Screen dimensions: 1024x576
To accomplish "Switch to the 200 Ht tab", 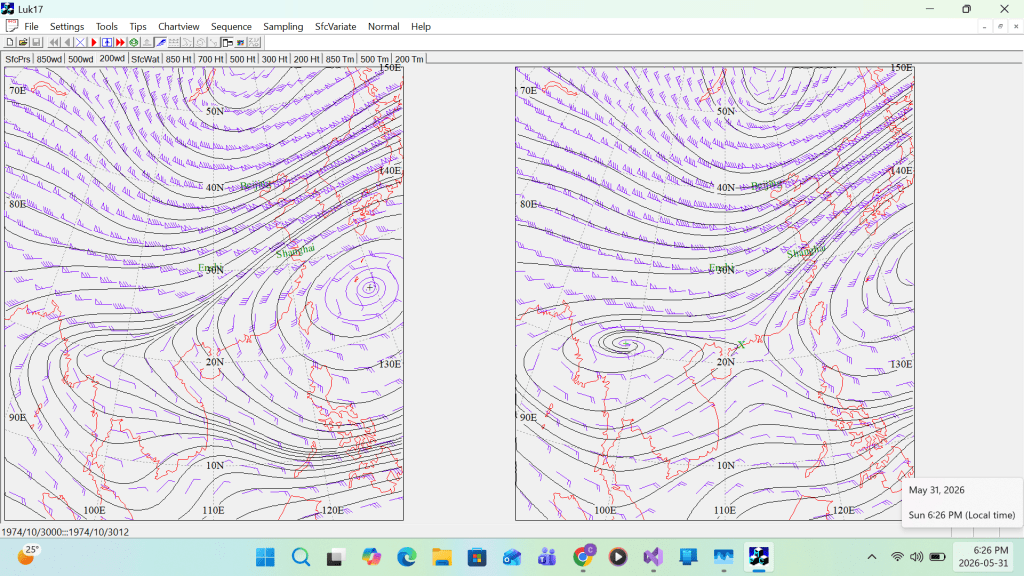I will click(x=306, y=59).
